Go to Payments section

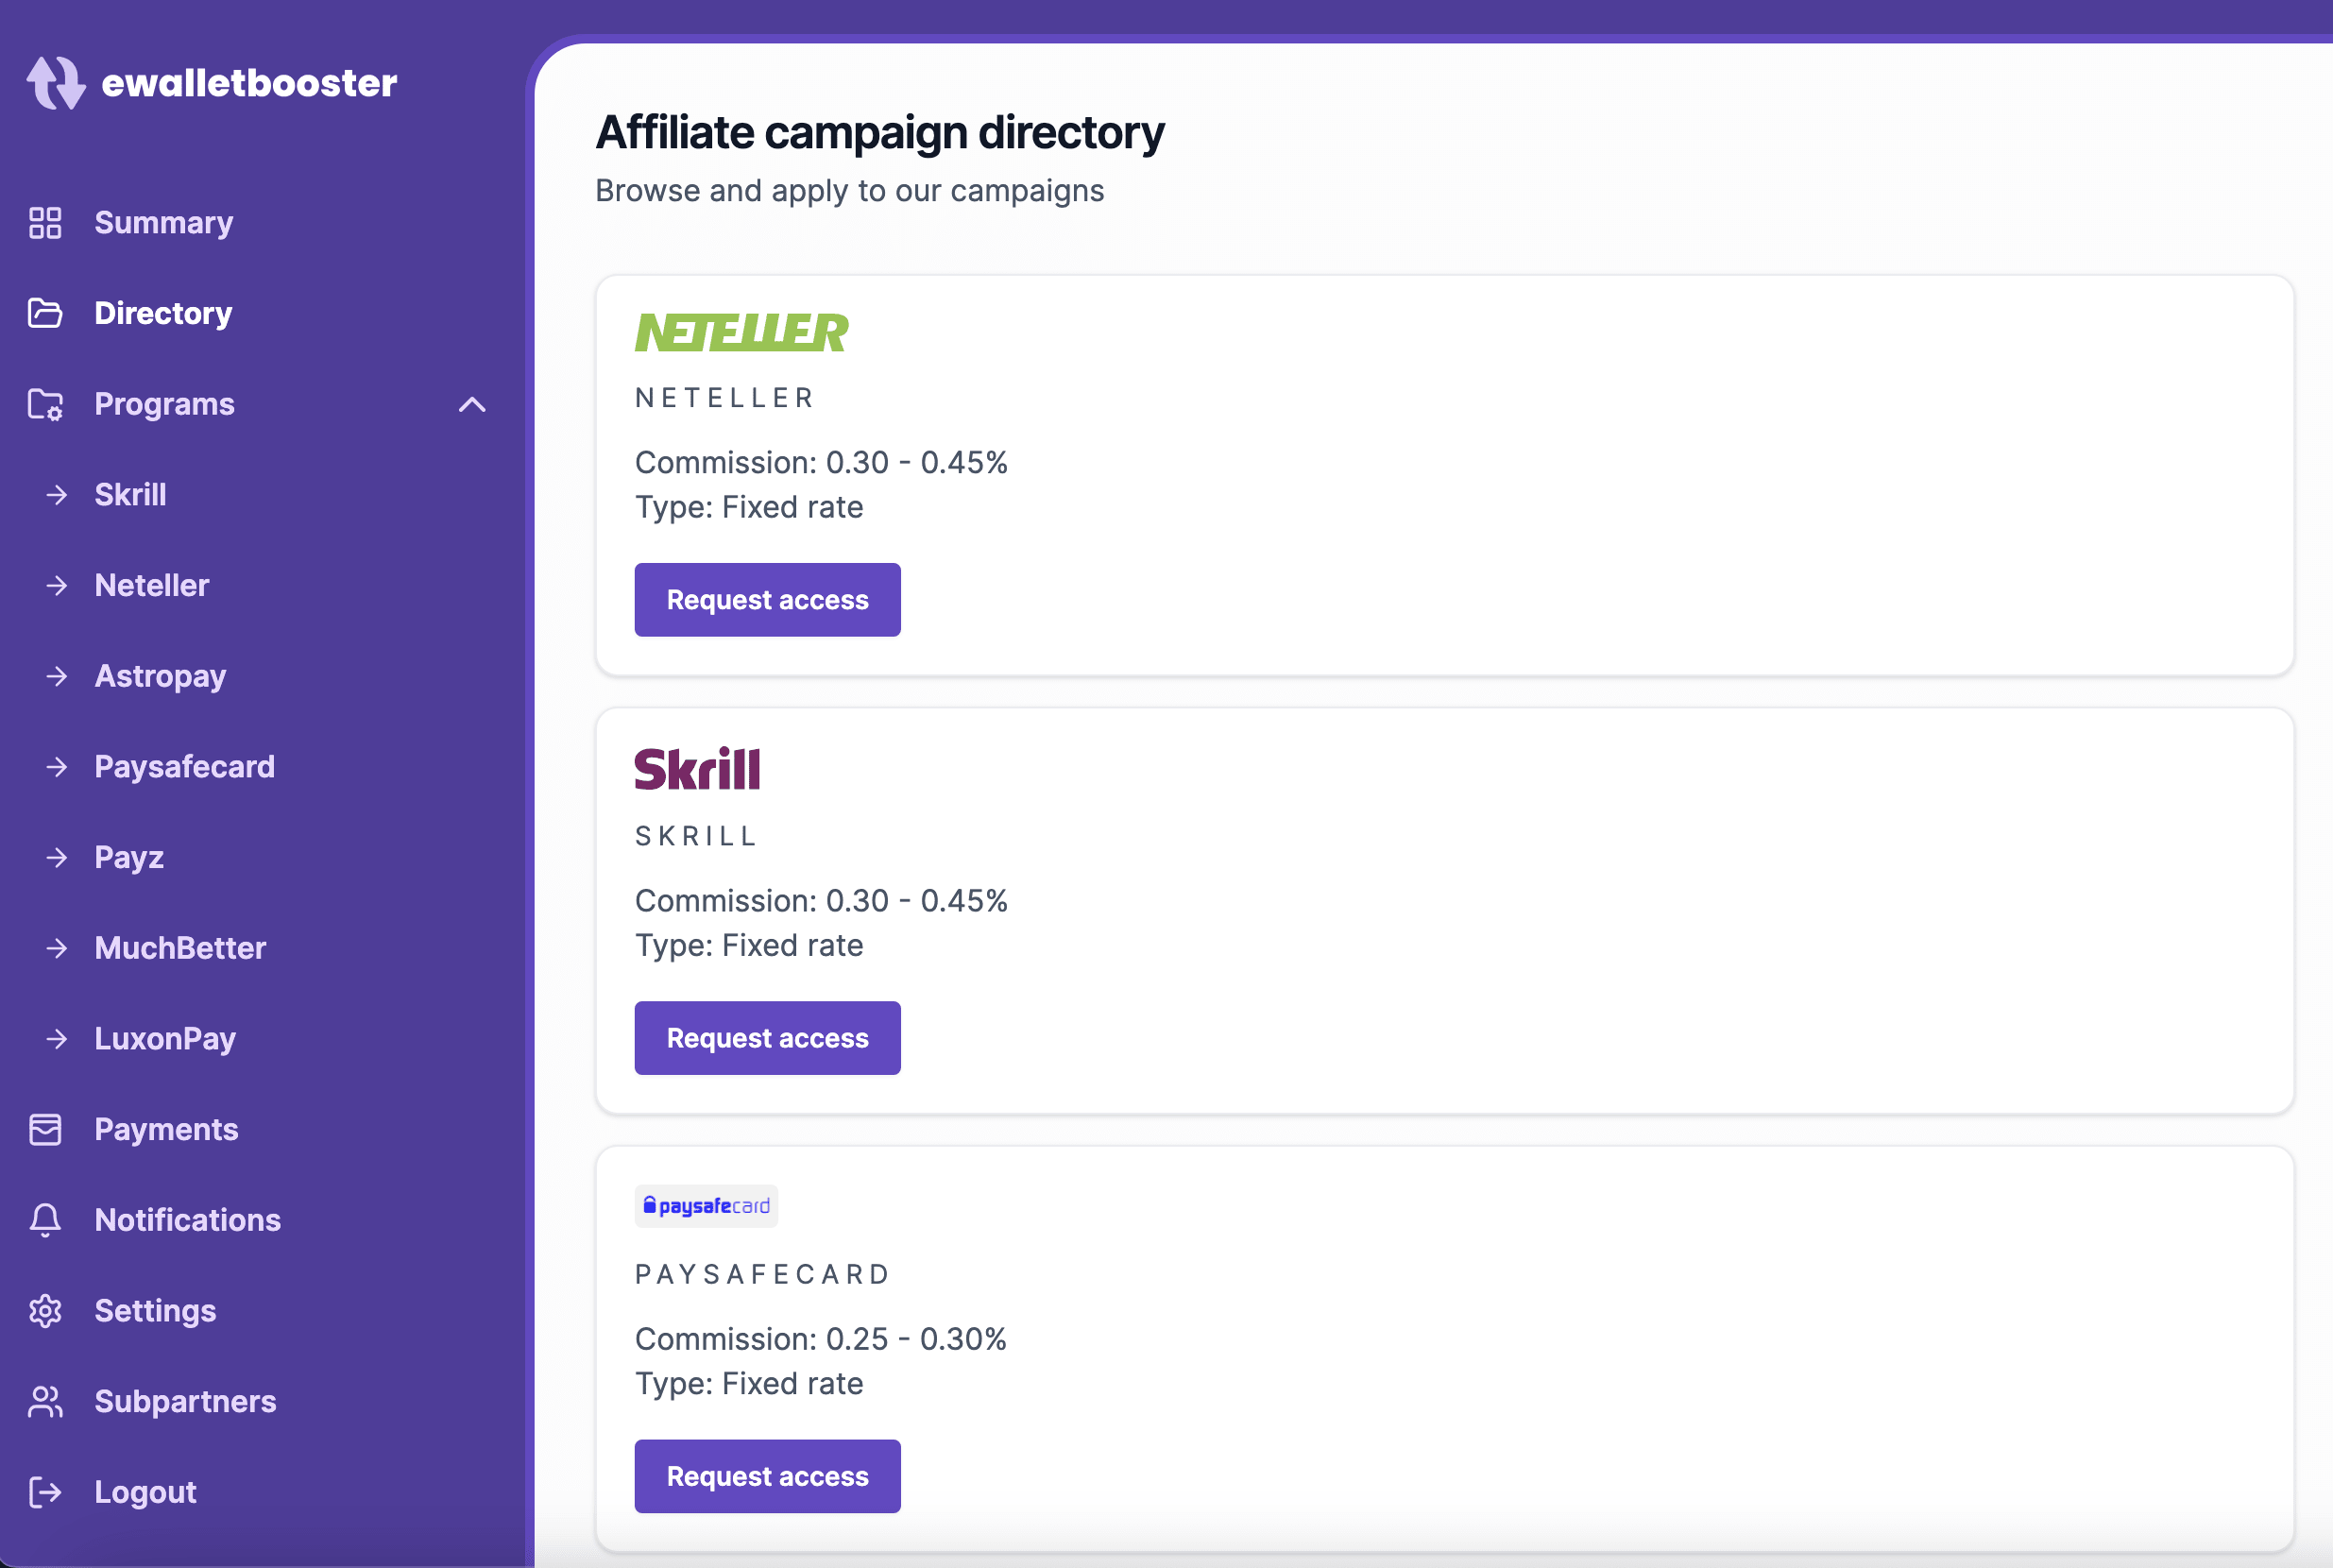(x=168, y=1129)
